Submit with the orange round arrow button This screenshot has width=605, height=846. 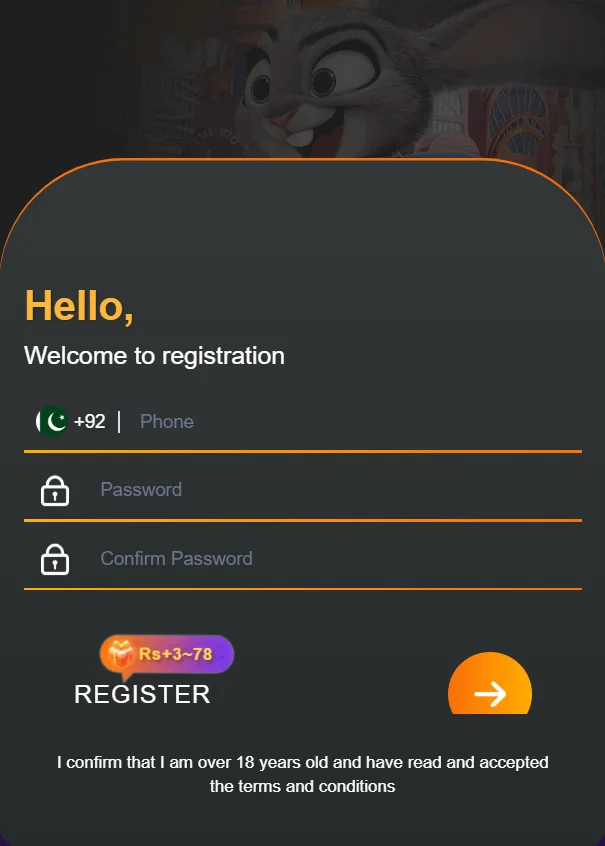click(x=490, y=683)
